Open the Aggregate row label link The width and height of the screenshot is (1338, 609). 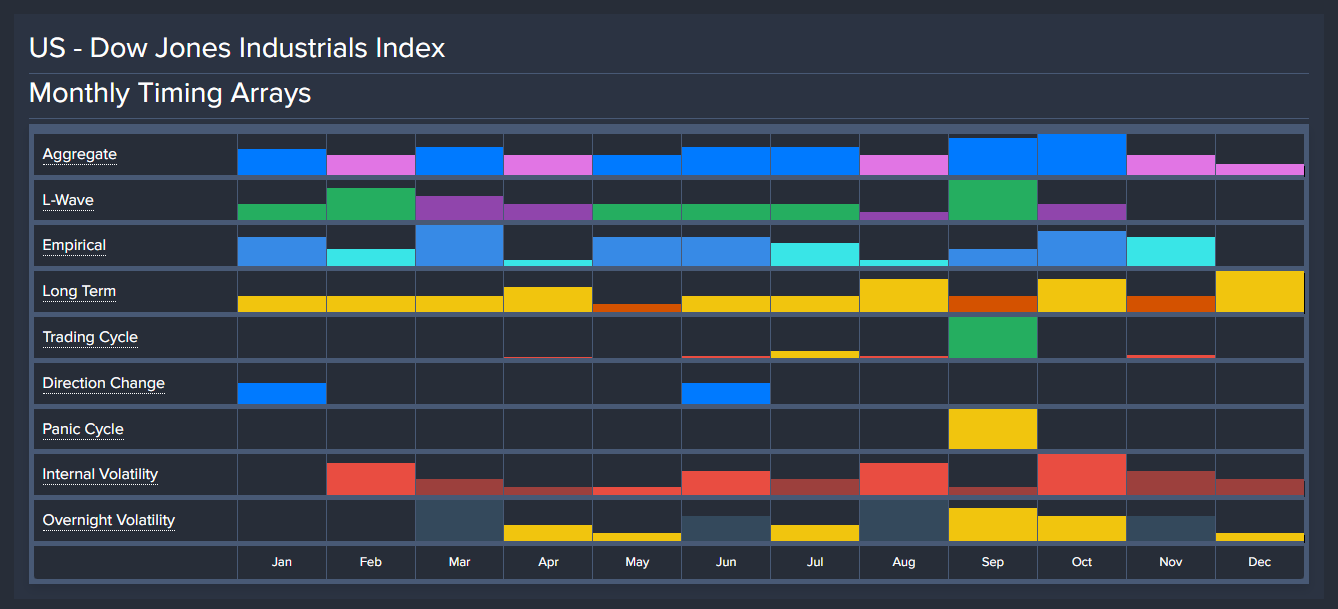[x=79, y=154]
